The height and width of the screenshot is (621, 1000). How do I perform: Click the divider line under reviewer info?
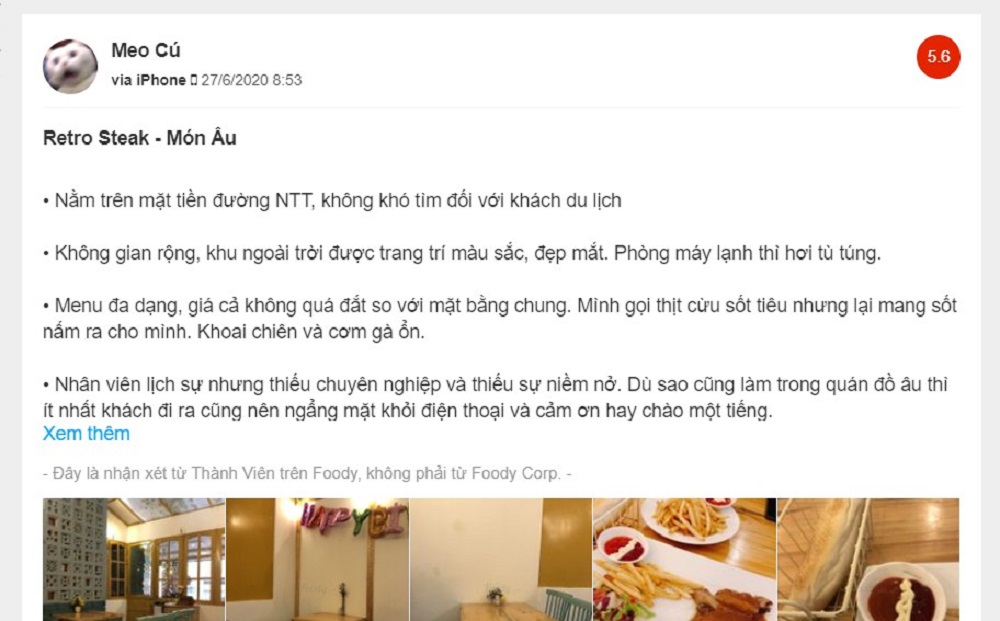pyautogui.click(x=501, y=108)
